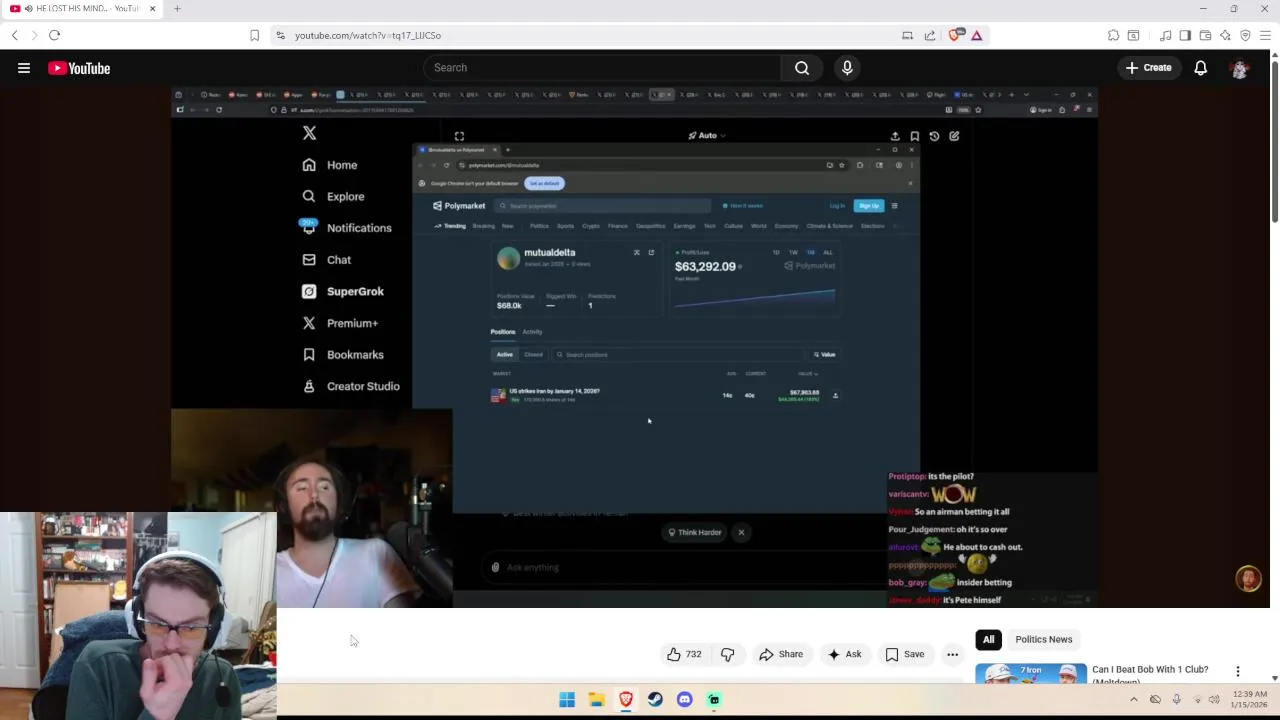Viewport: 1280px width, 720px height.
Task: Click the picture-in-picture icon in the address bar
Action: (x=907, y=35)
